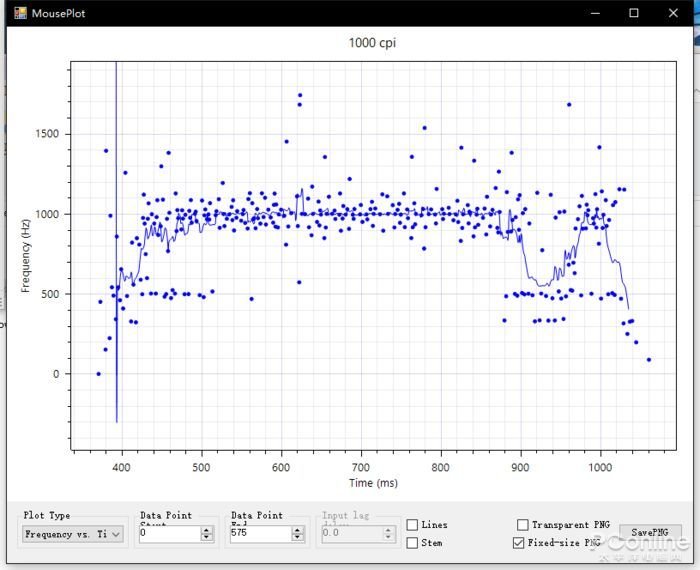This screenshot has width=700, height=570.
Task: Click the 1000 cpi plot title
Action: pyautogui.click(x=372, y=43)
